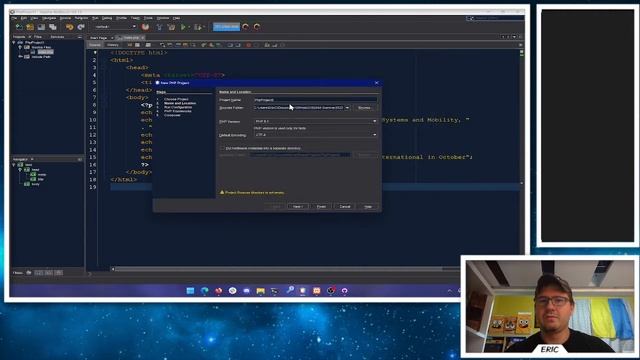Click the Build Project hammer icon

pos(159,27)
